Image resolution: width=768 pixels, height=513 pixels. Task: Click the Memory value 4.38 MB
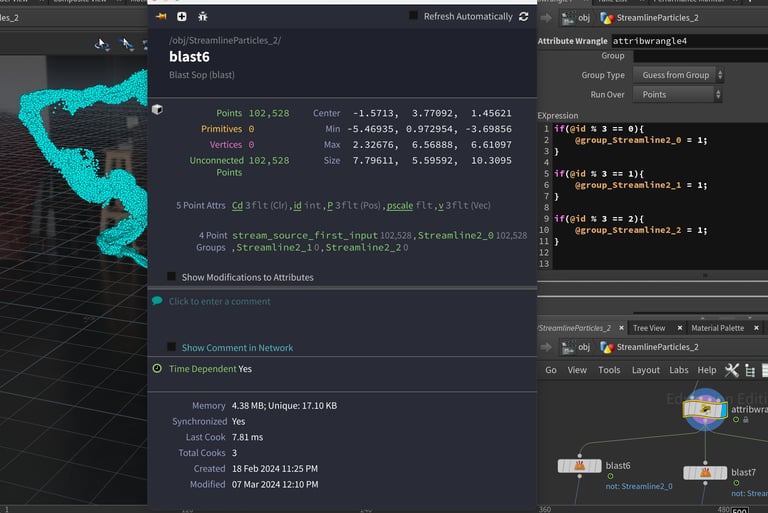248,406
